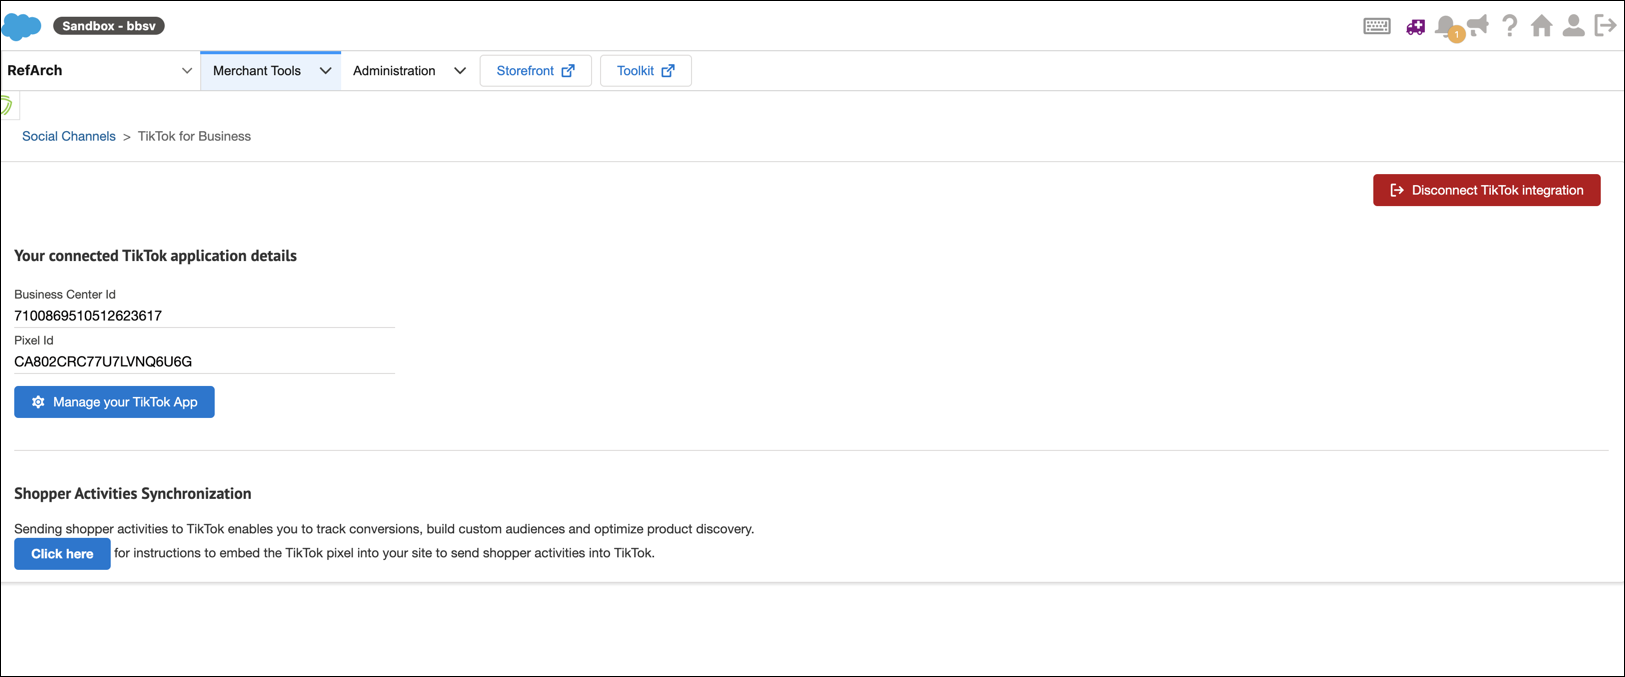Open notifications bell with badge
This screenshot has height=677, width=1625.
point(1446,27)
